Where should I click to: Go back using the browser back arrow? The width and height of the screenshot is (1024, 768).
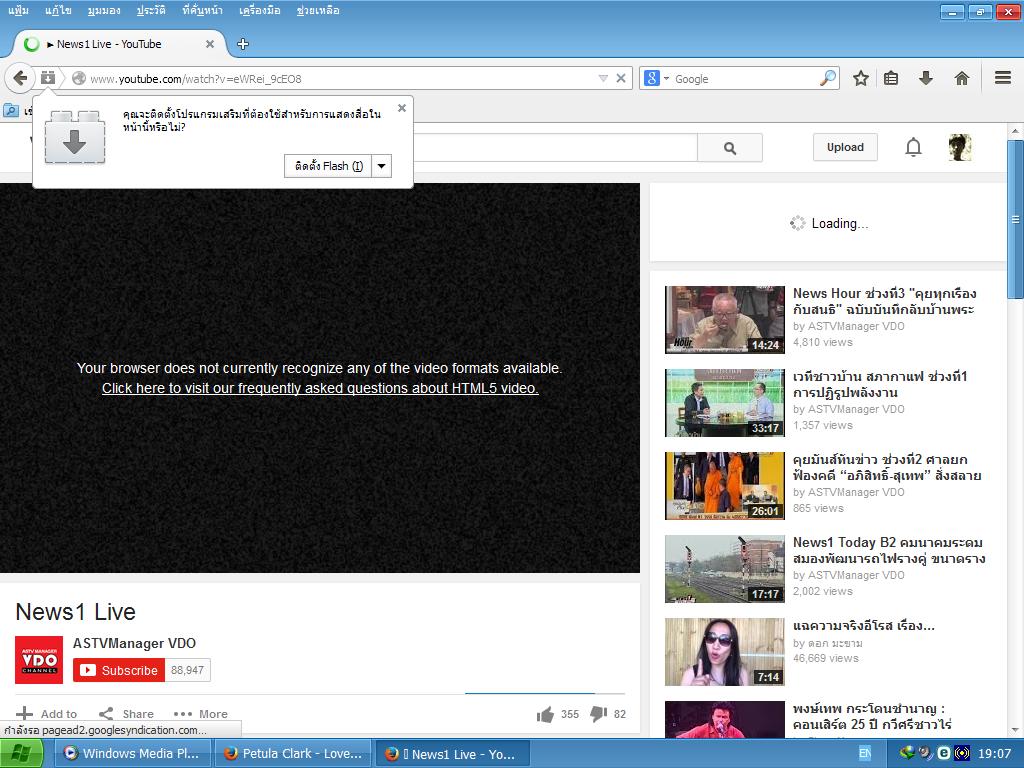coord(20,78)
